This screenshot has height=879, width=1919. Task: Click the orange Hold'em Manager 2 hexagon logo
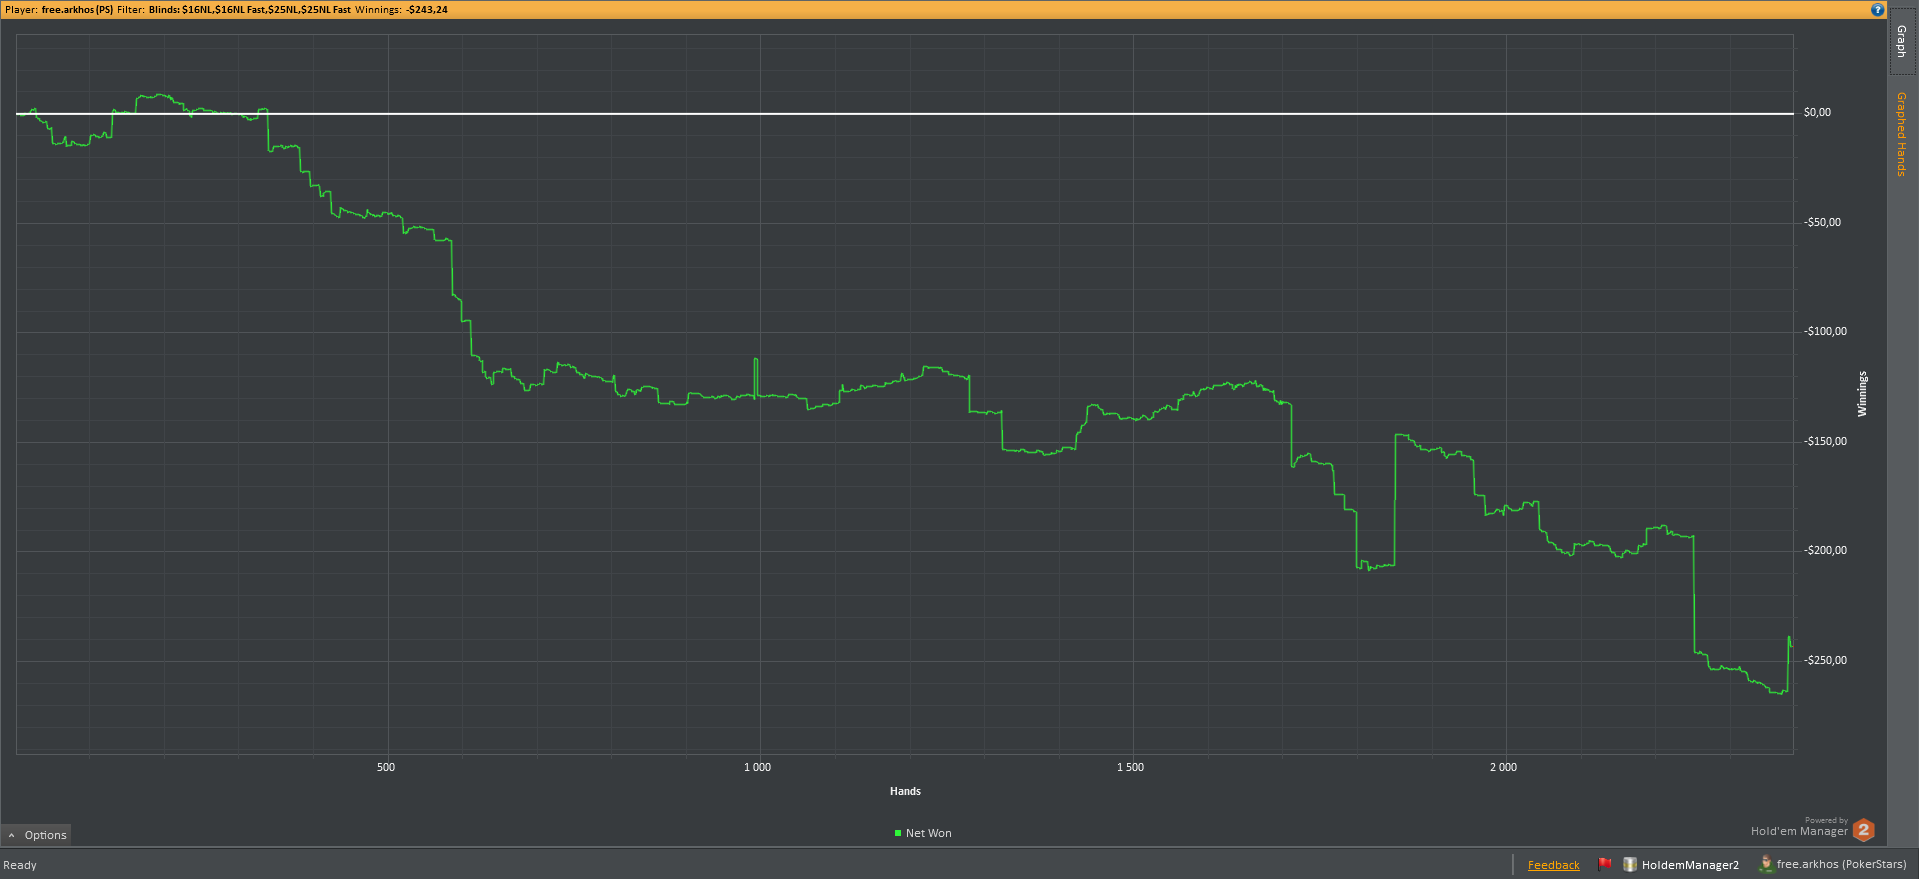pyautogui.click(x=1863, y=830)
